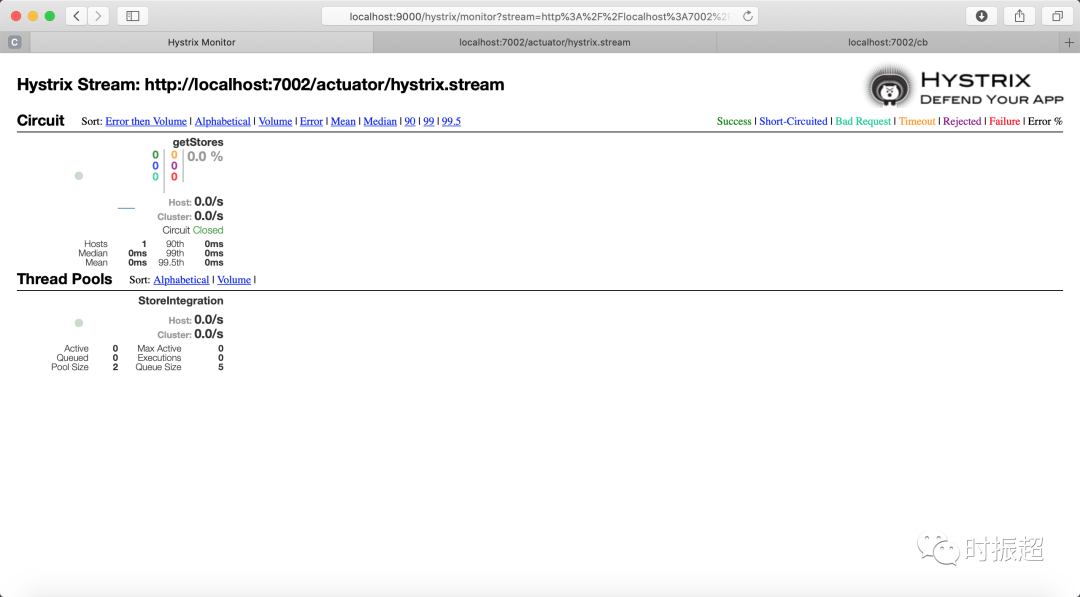Sort circuits by Volume

point(276,121)
